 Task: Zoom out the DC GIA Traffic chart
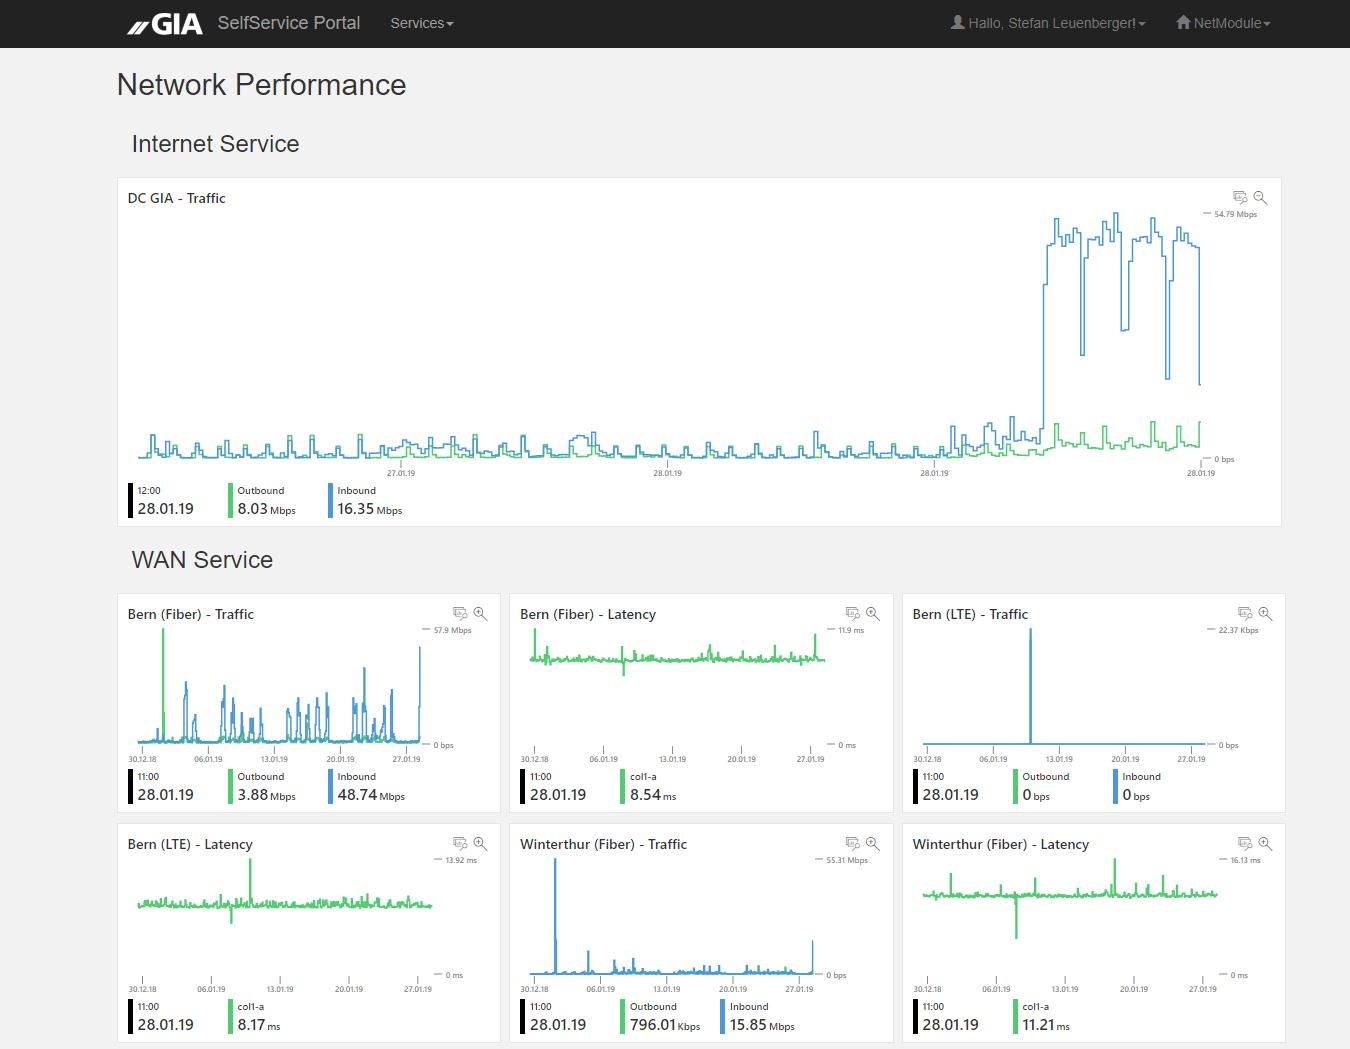coord(1260,198)
